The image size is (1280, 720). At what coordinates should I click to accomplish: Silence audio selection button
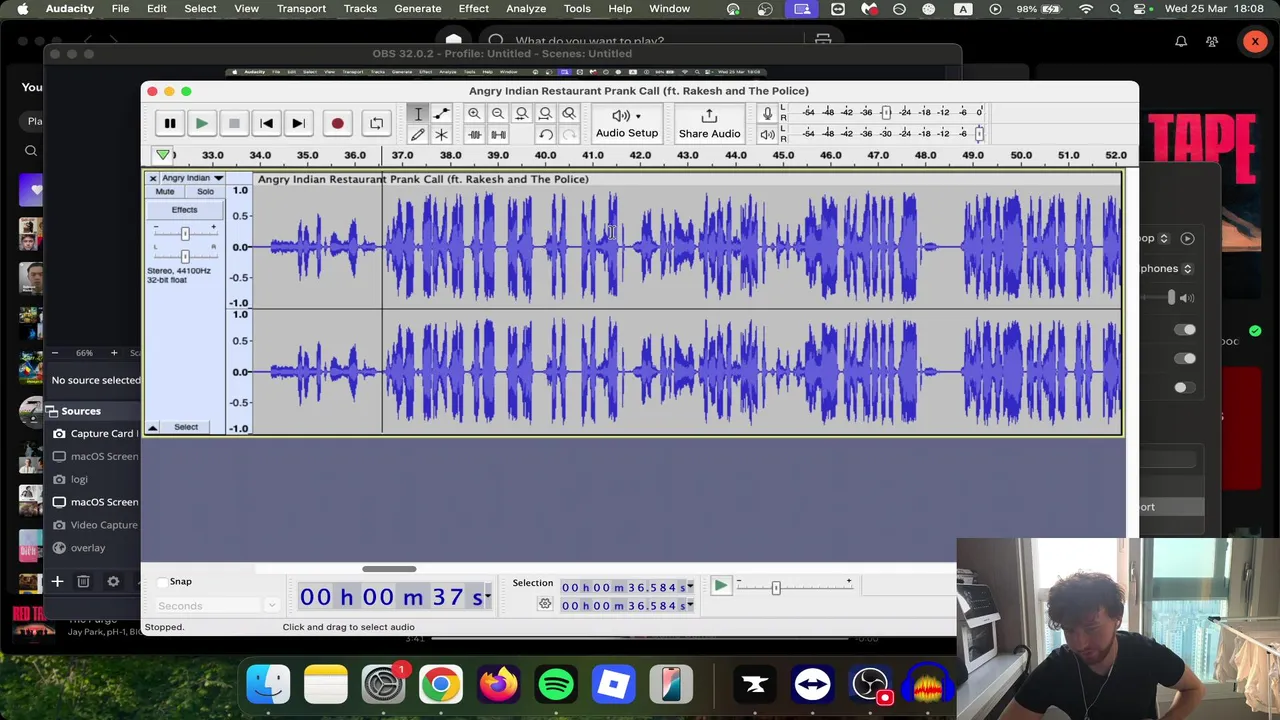498,134
